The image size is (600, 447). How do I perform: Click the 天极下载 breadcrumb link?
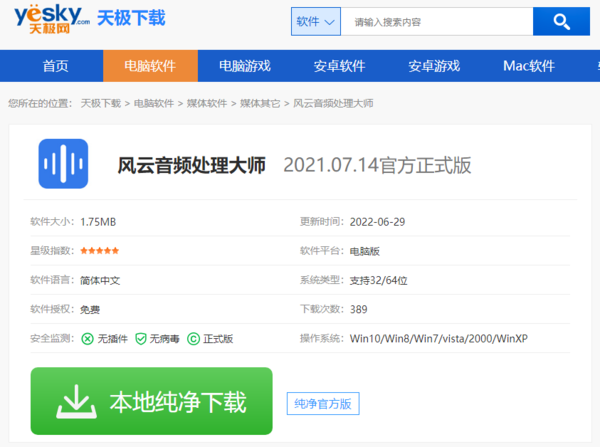(x=101, y=103)
